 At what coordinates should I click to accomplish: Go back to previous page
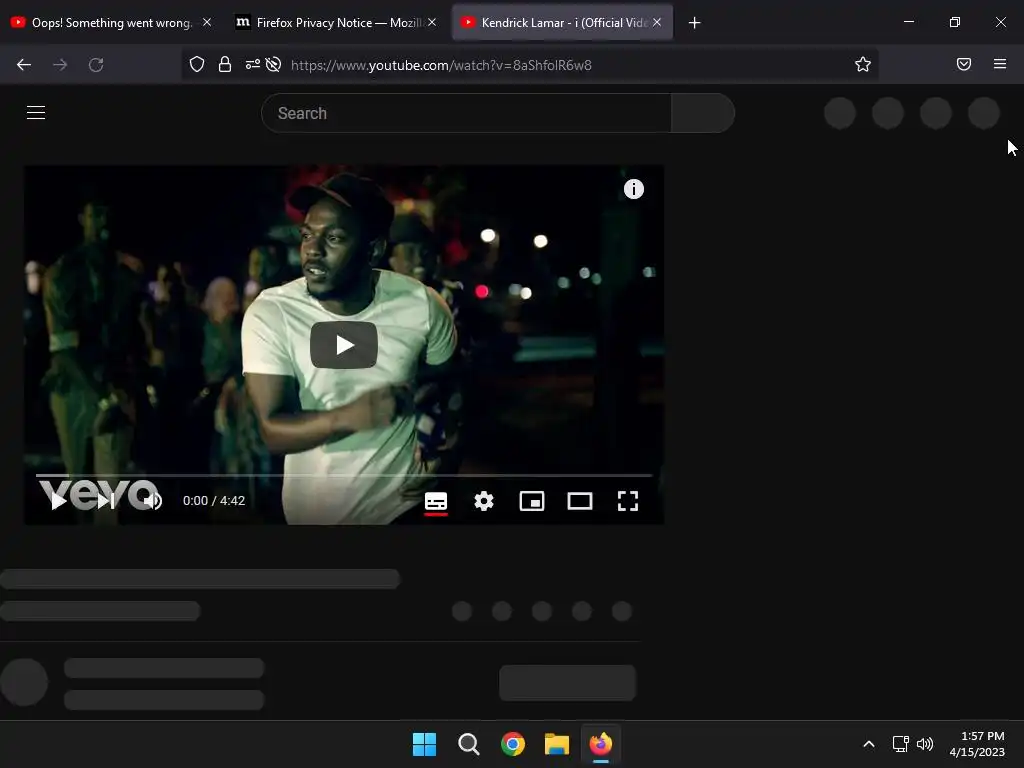click(24, 65)
